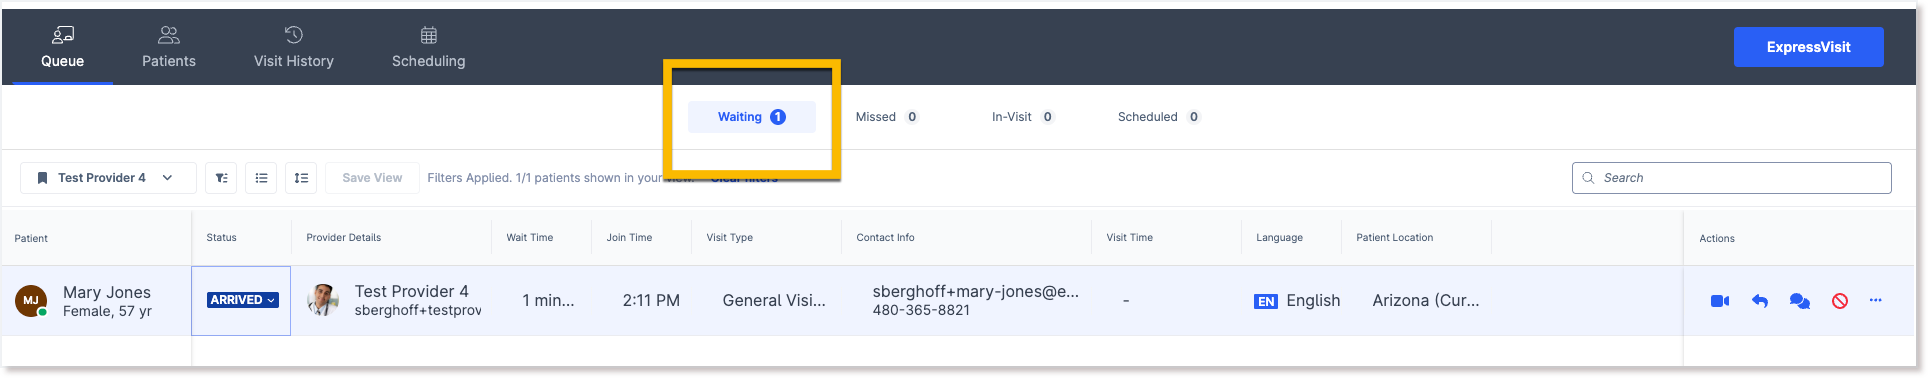Open the Visit History tab

pos(294,47)
